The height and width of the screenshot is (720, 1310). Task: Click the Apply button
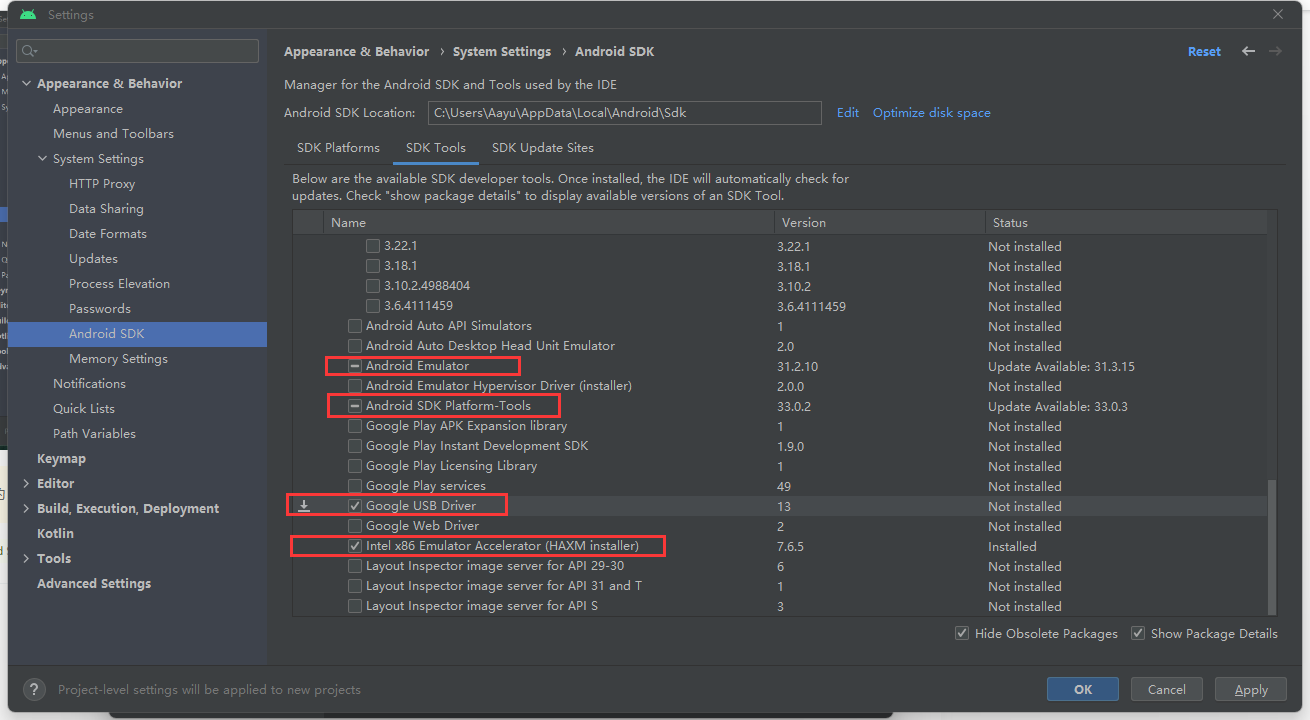click(x=1250, y=689)
